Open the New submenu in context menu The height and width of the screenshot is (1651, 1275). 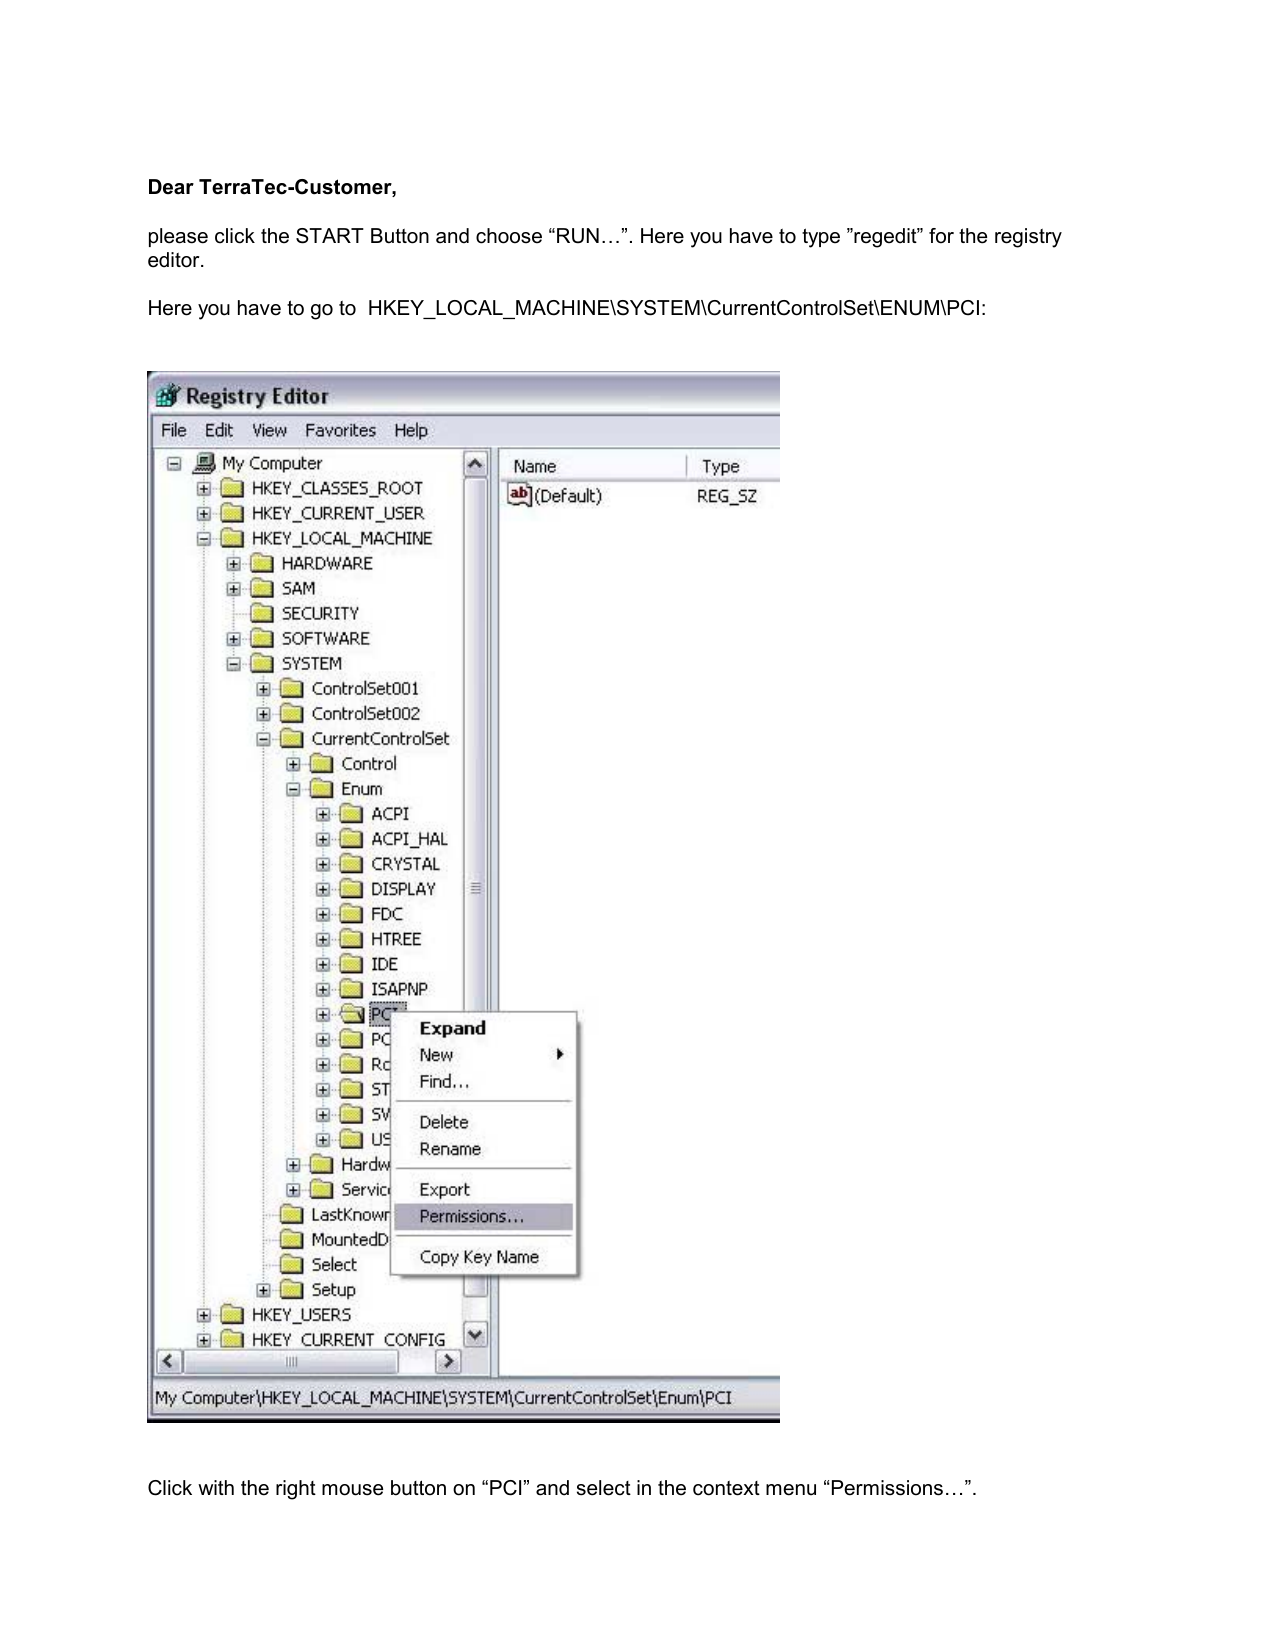click(483, 1055)
